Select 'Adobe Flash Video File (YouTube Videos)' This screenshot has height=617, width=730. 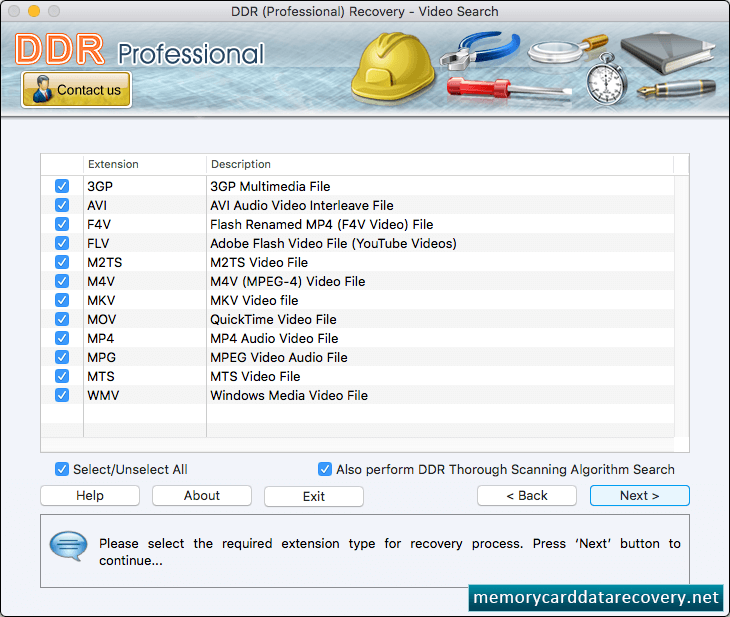coord(333,244)
